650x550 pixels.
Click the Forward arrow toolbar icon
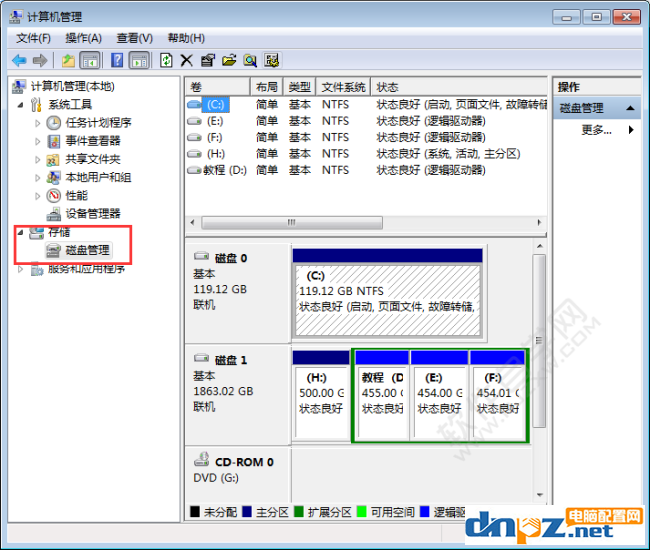40,61
